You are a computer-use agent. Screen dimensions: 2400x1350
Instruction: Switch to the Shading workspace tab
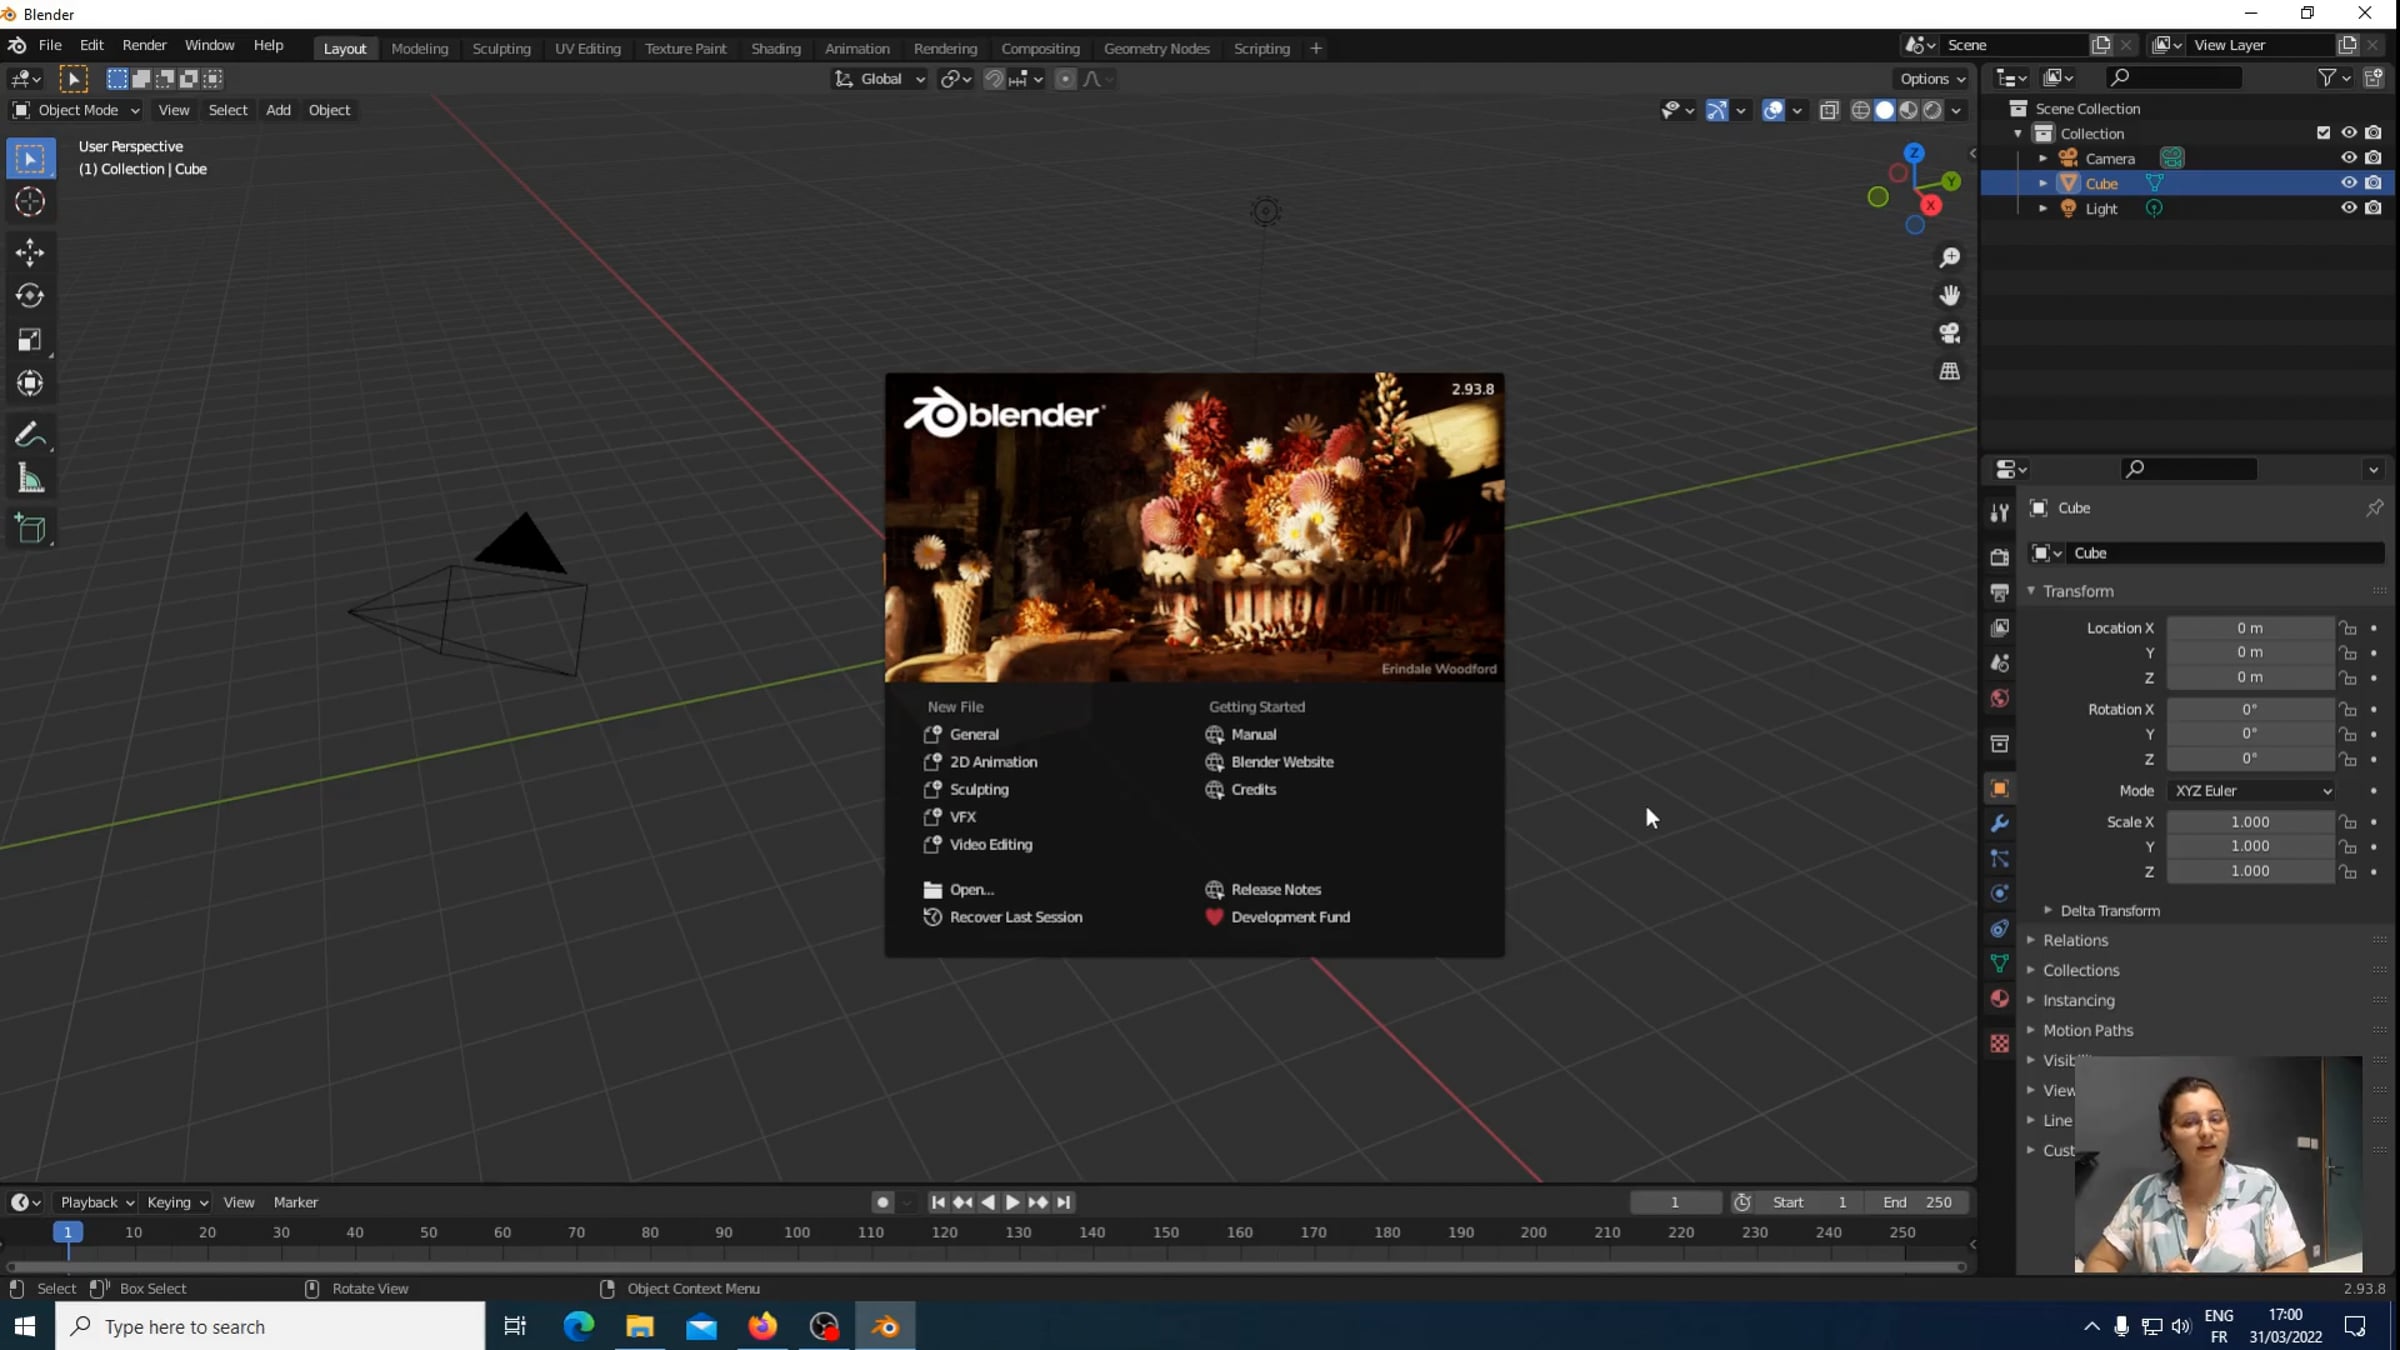(x=776, y=48)
